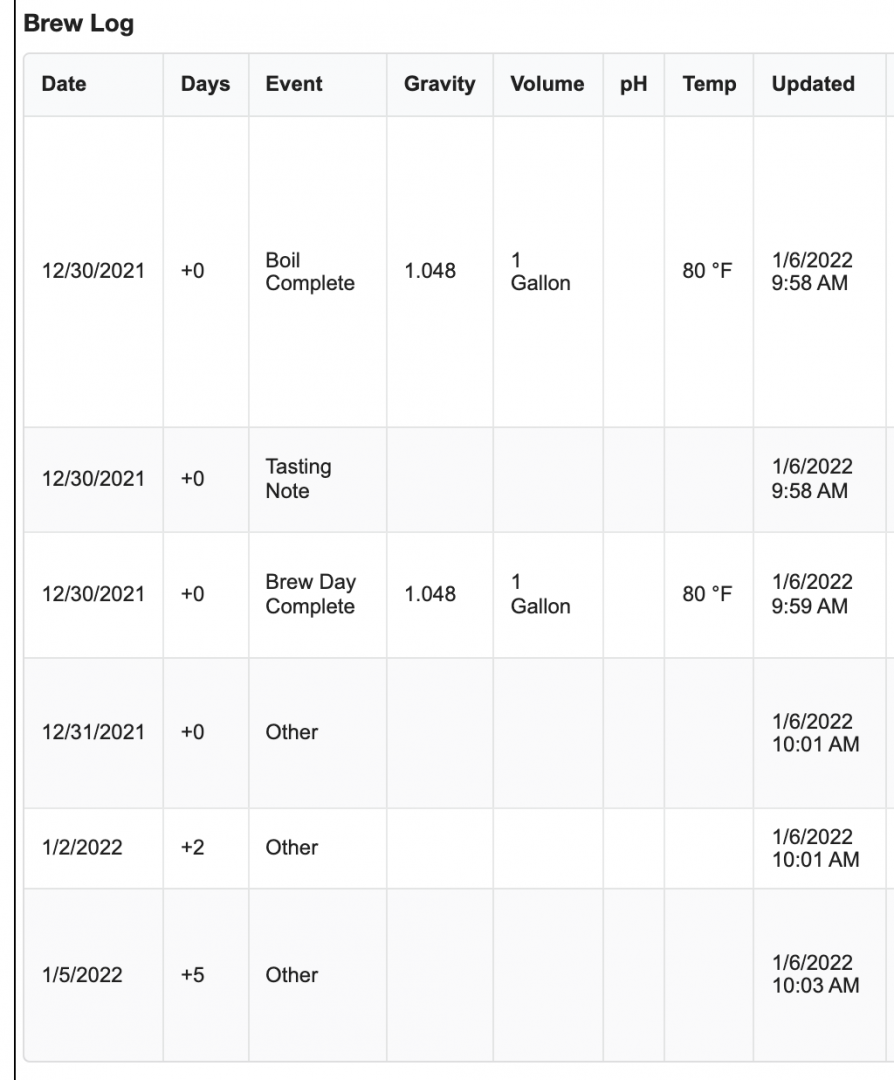Click the Tasting Note event cell
The height and width of the screenshot is (1080, 894).
(298, 480)
